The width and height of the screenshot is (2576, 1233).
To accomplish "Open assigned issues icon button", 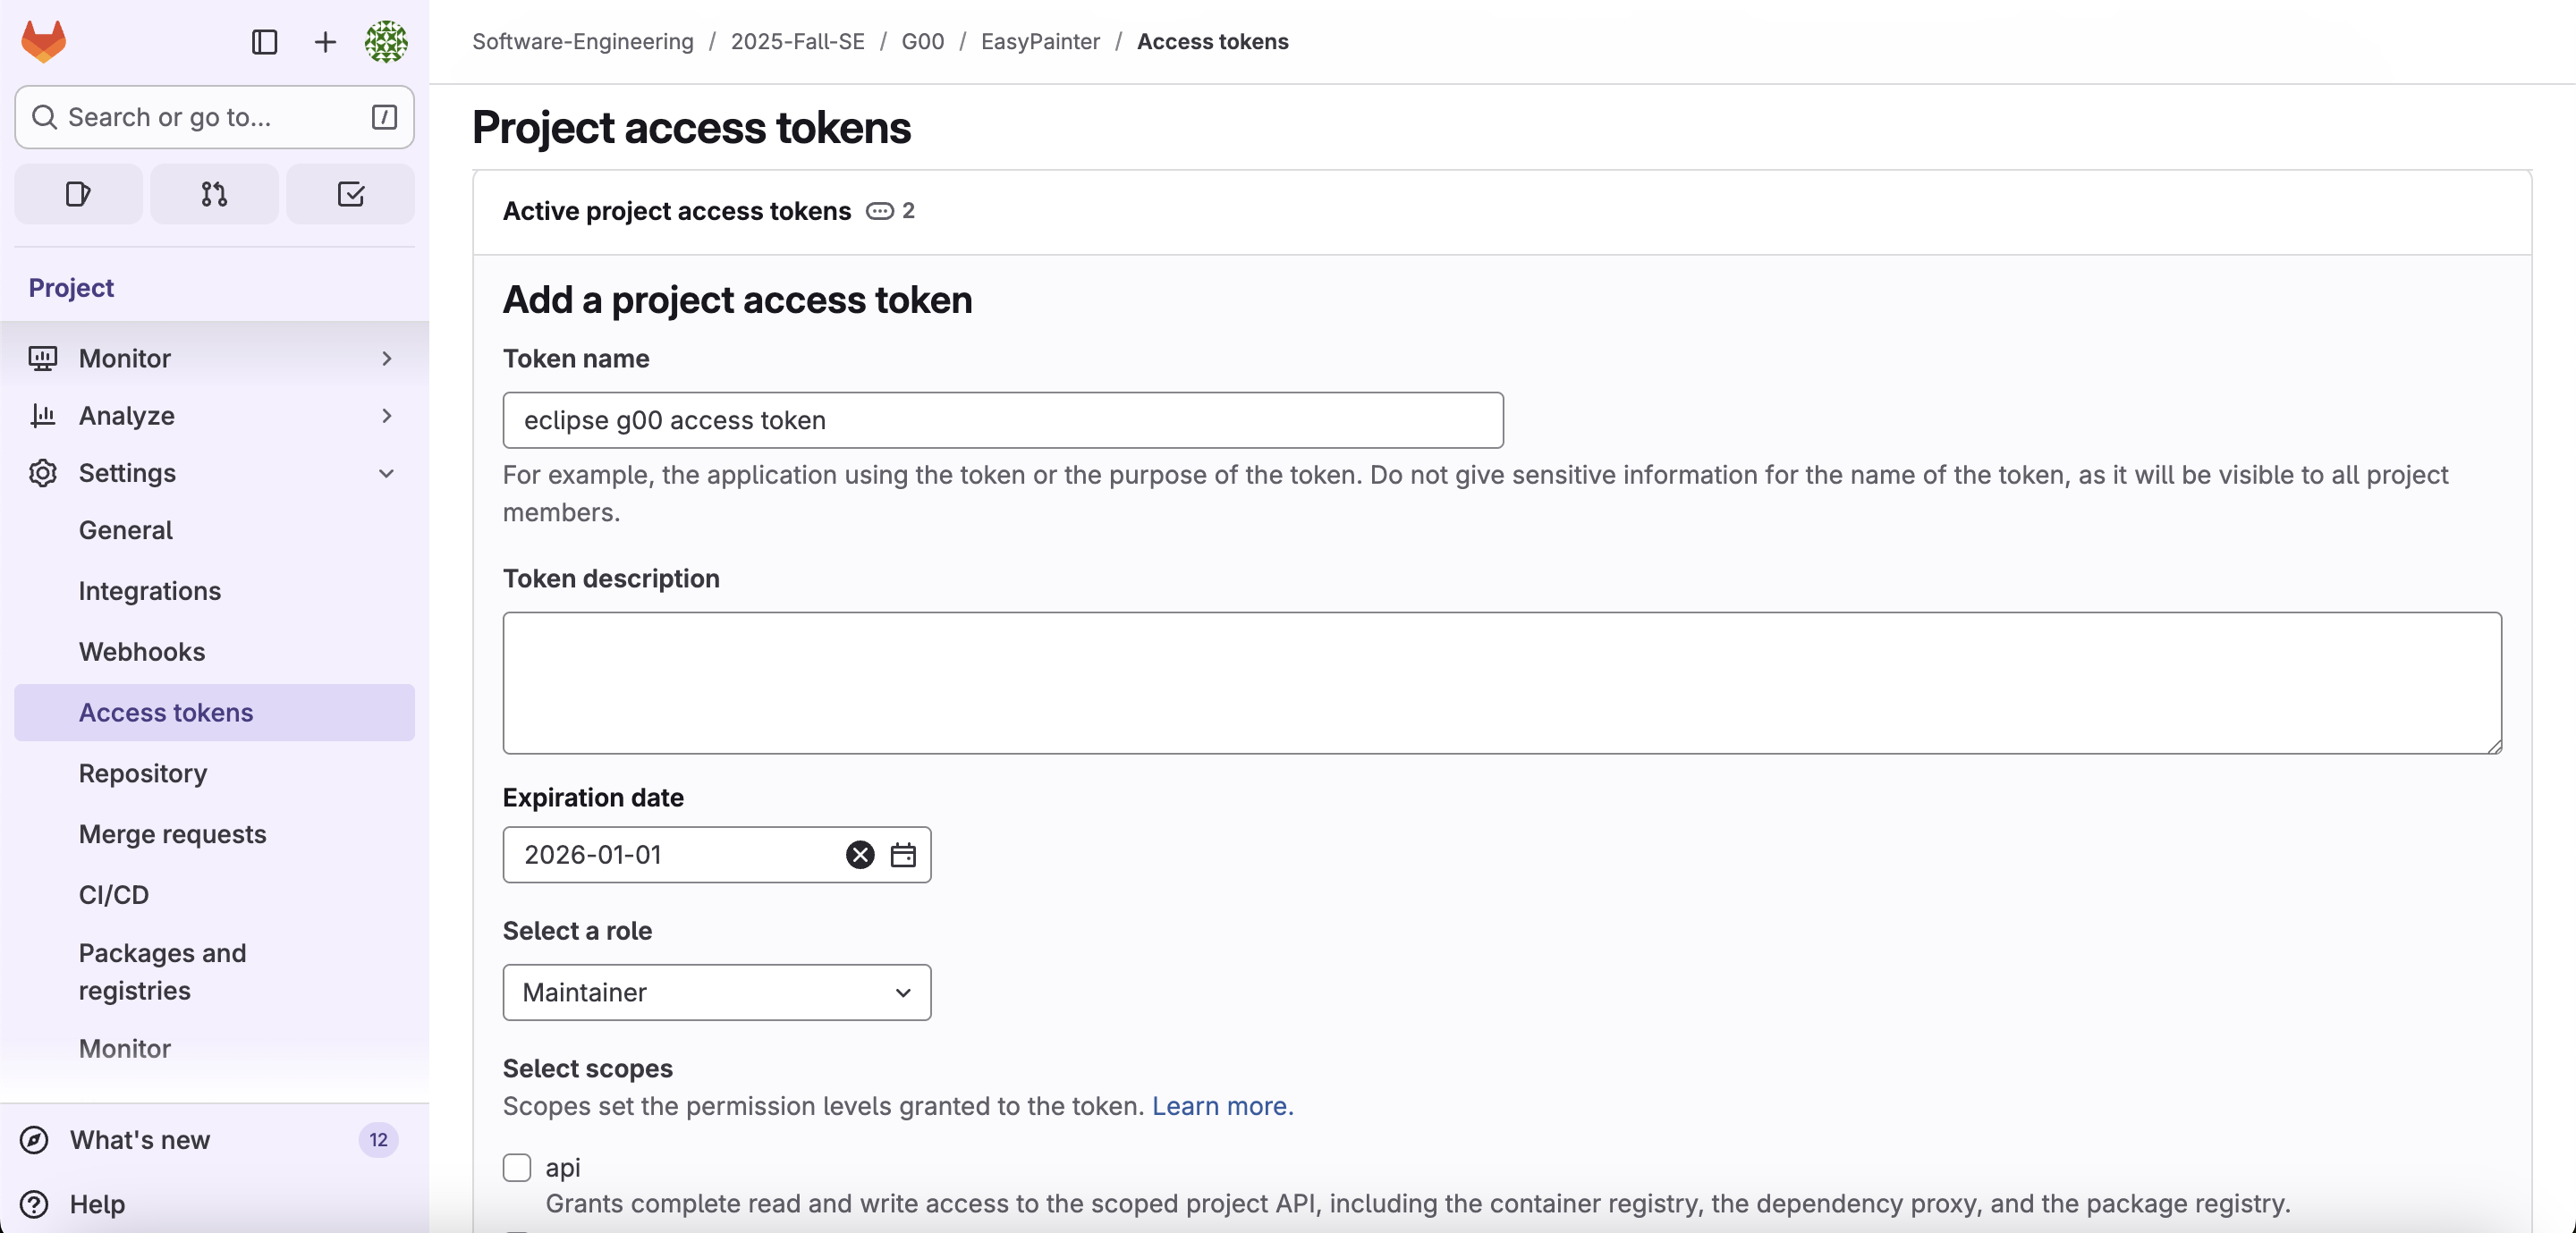I will 78,194.
